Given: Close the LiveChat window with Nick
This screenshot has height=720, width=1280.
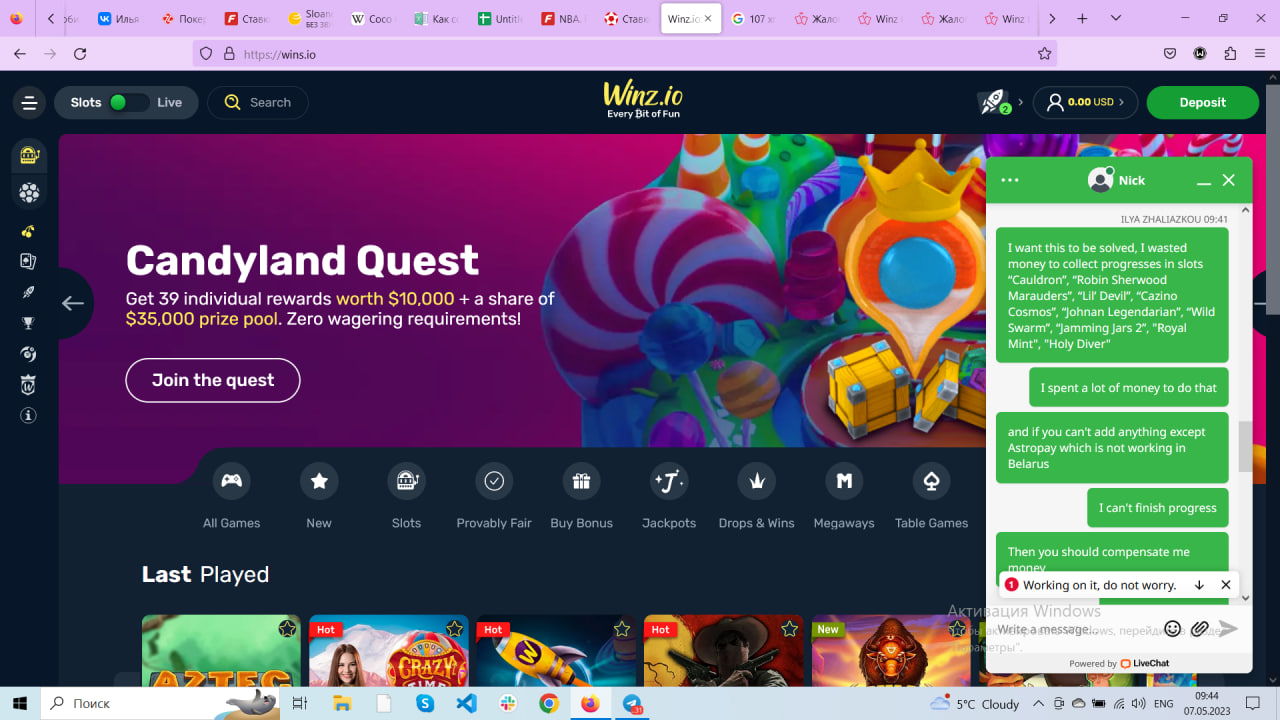Looking at the screenshot, I should 1229,180.
